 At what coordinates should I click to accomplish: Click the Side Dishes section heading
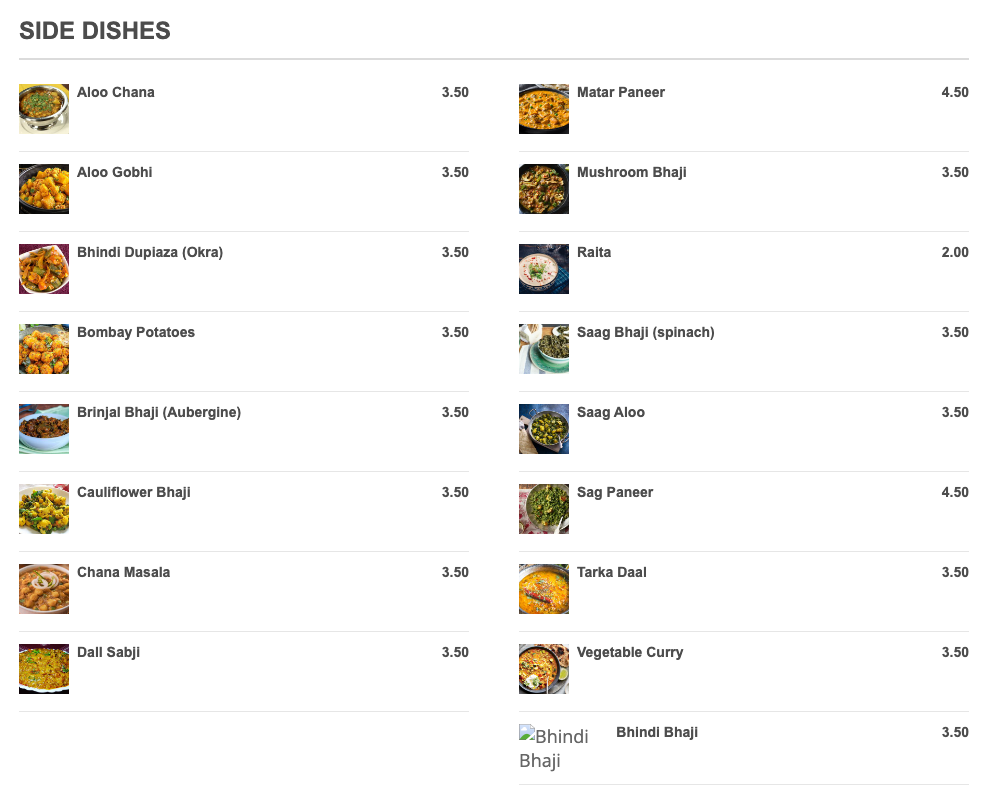tap(95, 31)
